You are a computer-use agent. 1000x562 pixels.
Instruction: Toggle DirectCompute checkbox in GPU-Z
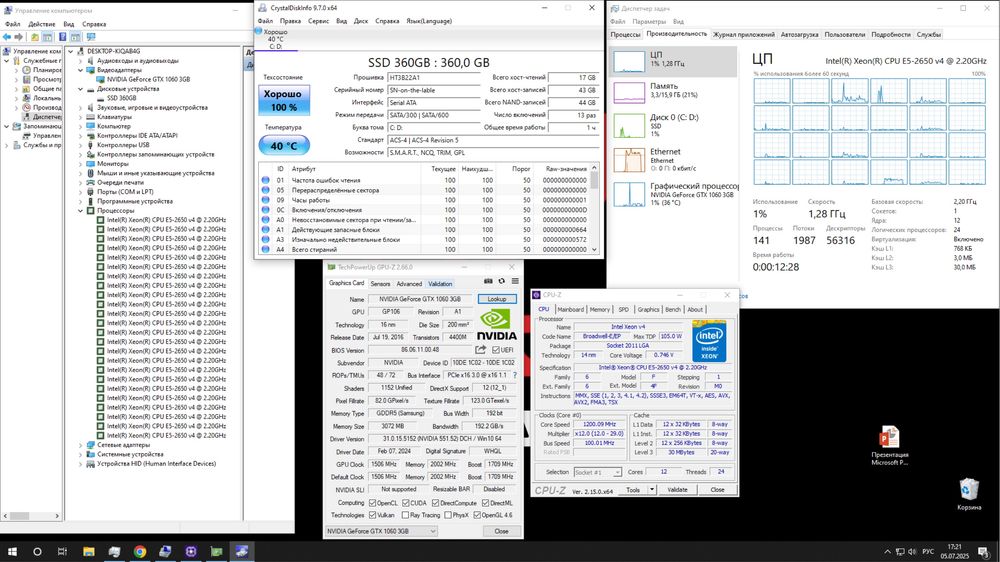pos(436,503)
